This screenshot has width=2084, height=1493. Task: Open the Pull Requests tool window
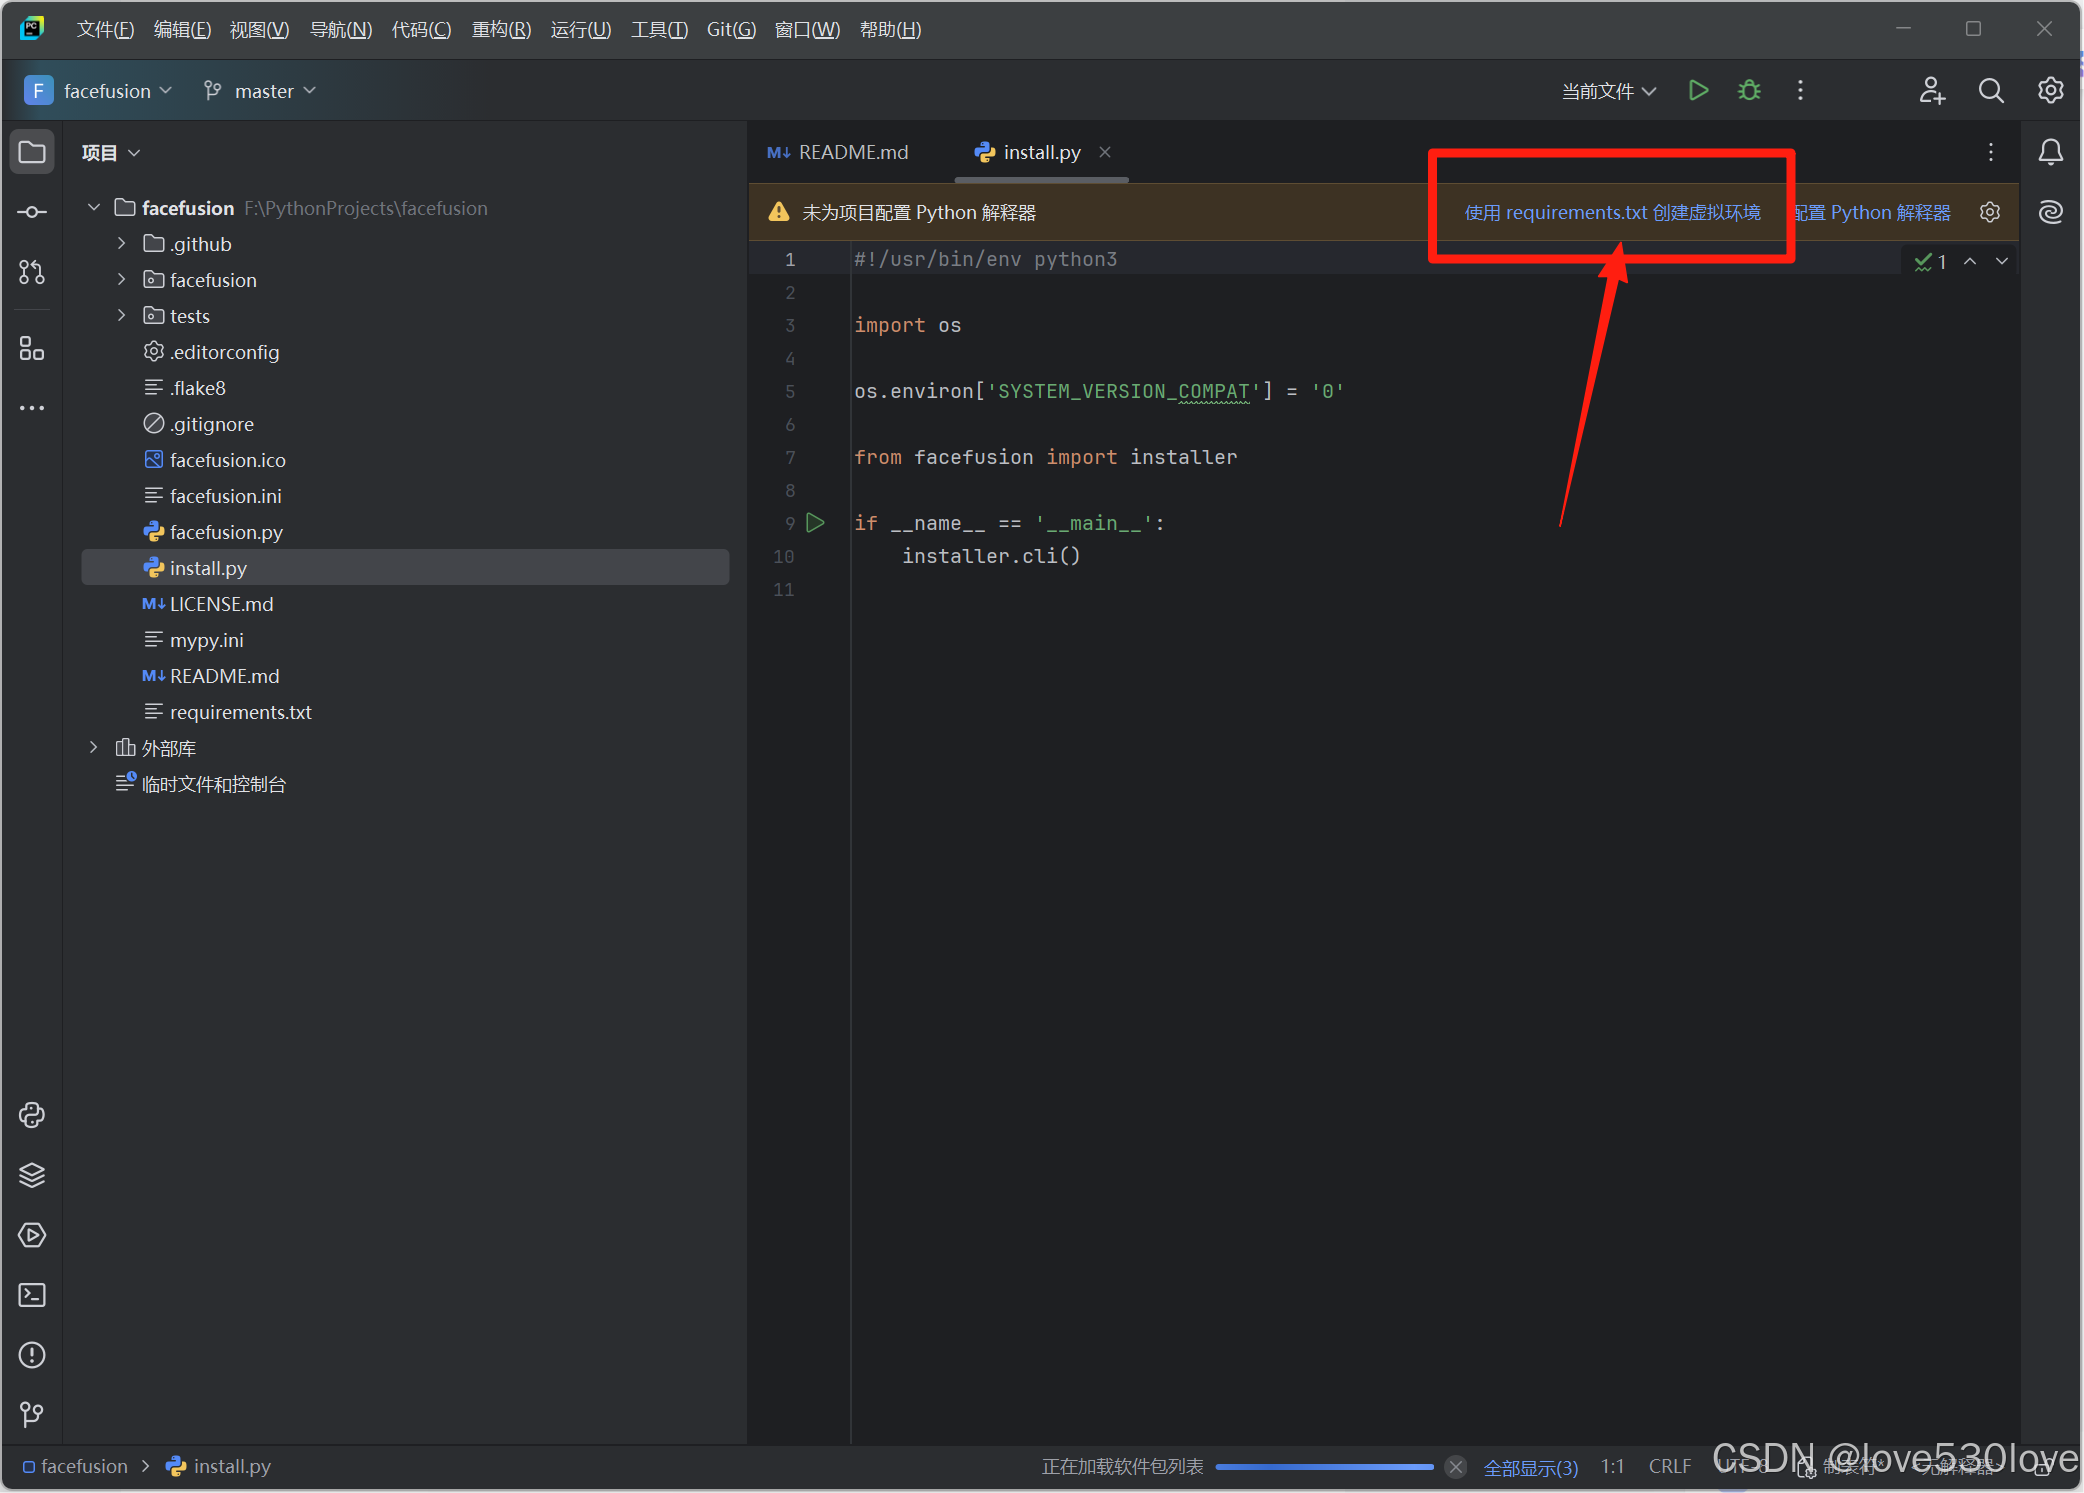pos(32,272)
